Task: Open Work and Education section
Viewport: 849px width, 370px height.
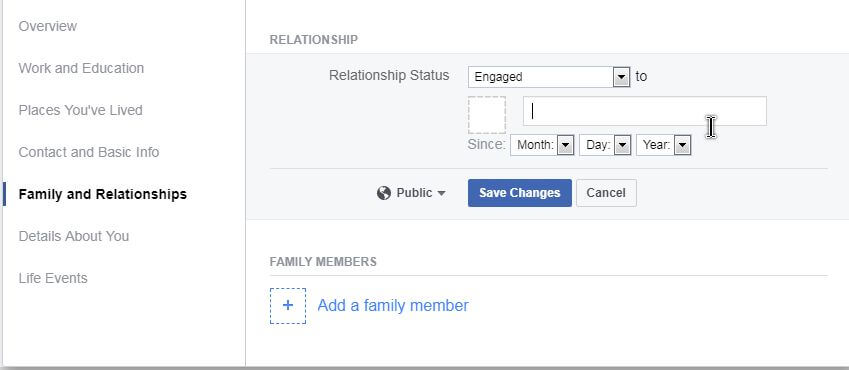Action: [81, 68]
